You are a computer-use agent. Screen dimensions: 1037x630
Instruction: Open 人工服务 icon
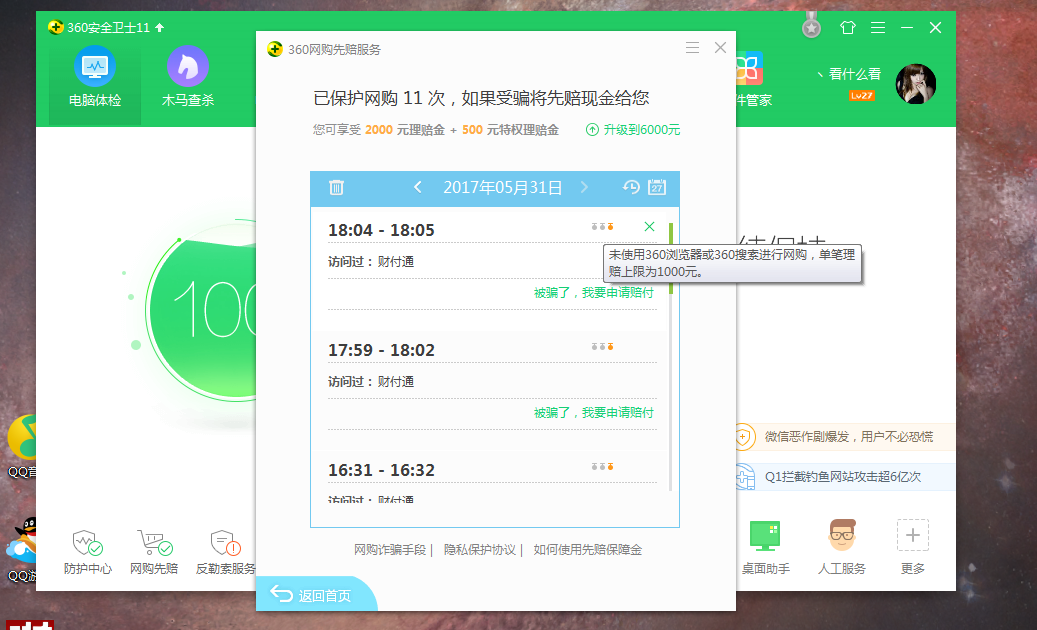tap(842, 536)
